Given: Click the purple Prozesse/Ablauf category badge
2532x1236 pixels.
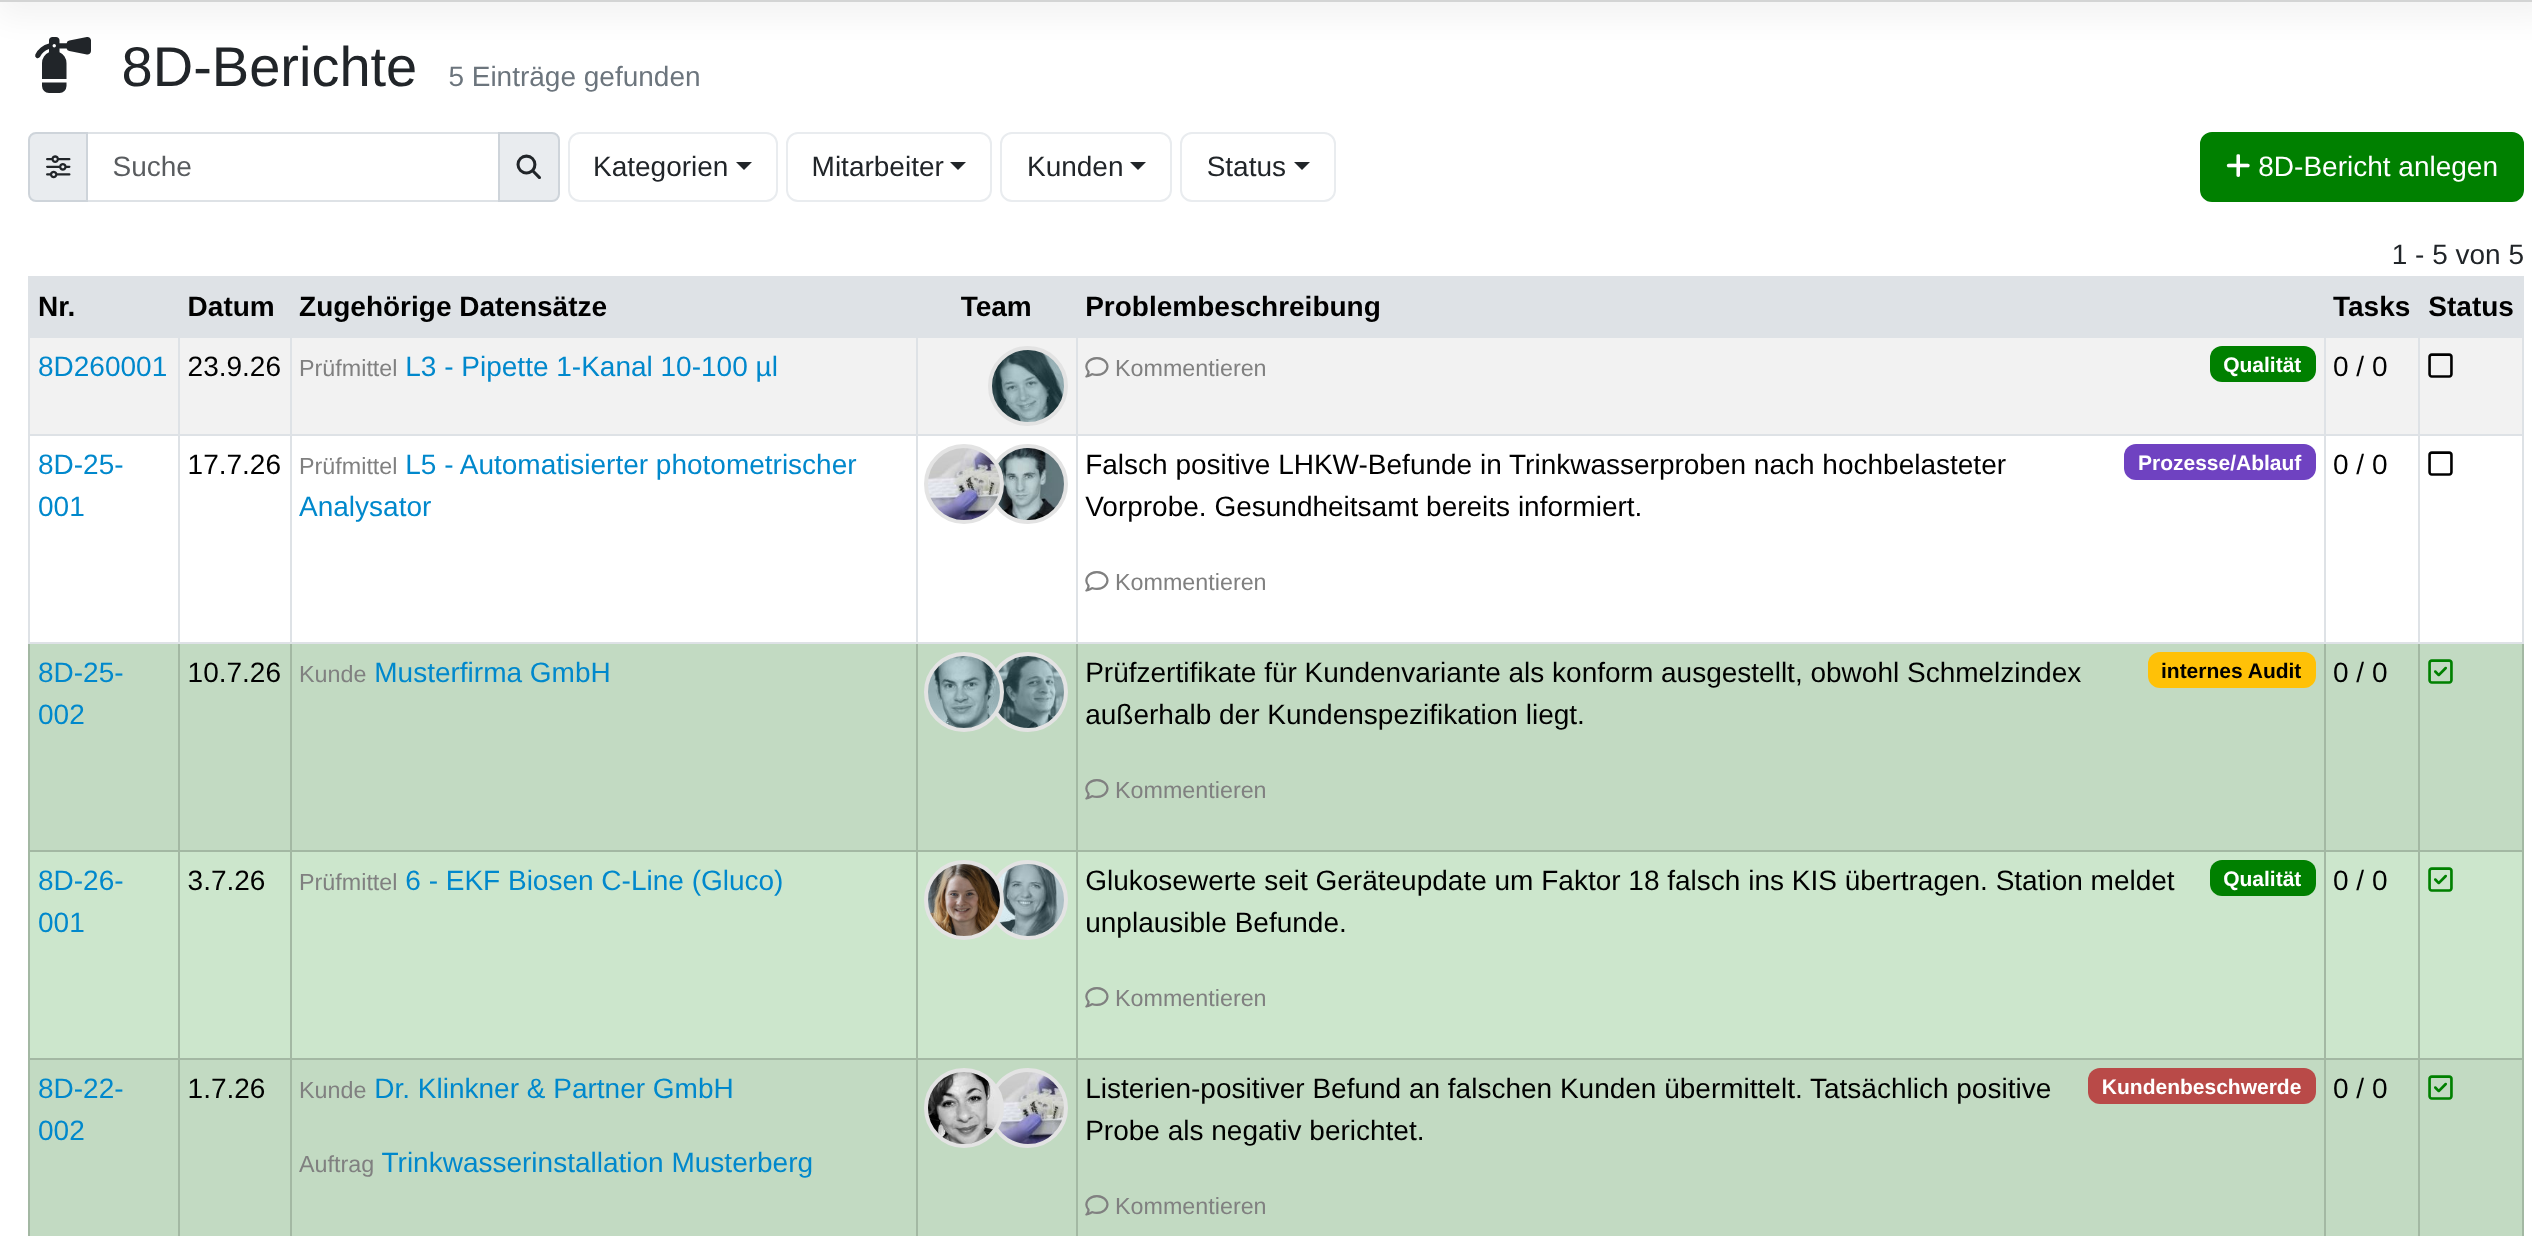Looking at the screenshot, I should click(x=2219, y=463).
